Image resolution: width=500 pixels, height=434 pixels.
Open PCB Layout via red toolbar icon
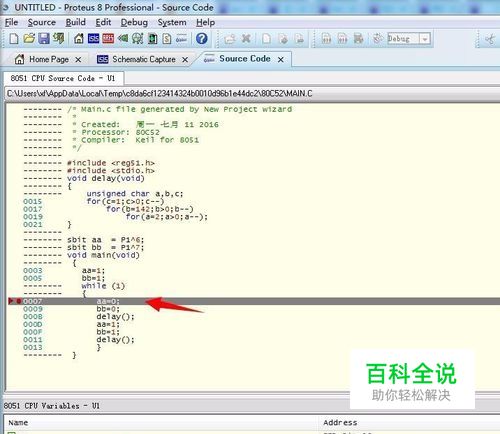pyautogui.click(x=108, y=39)
